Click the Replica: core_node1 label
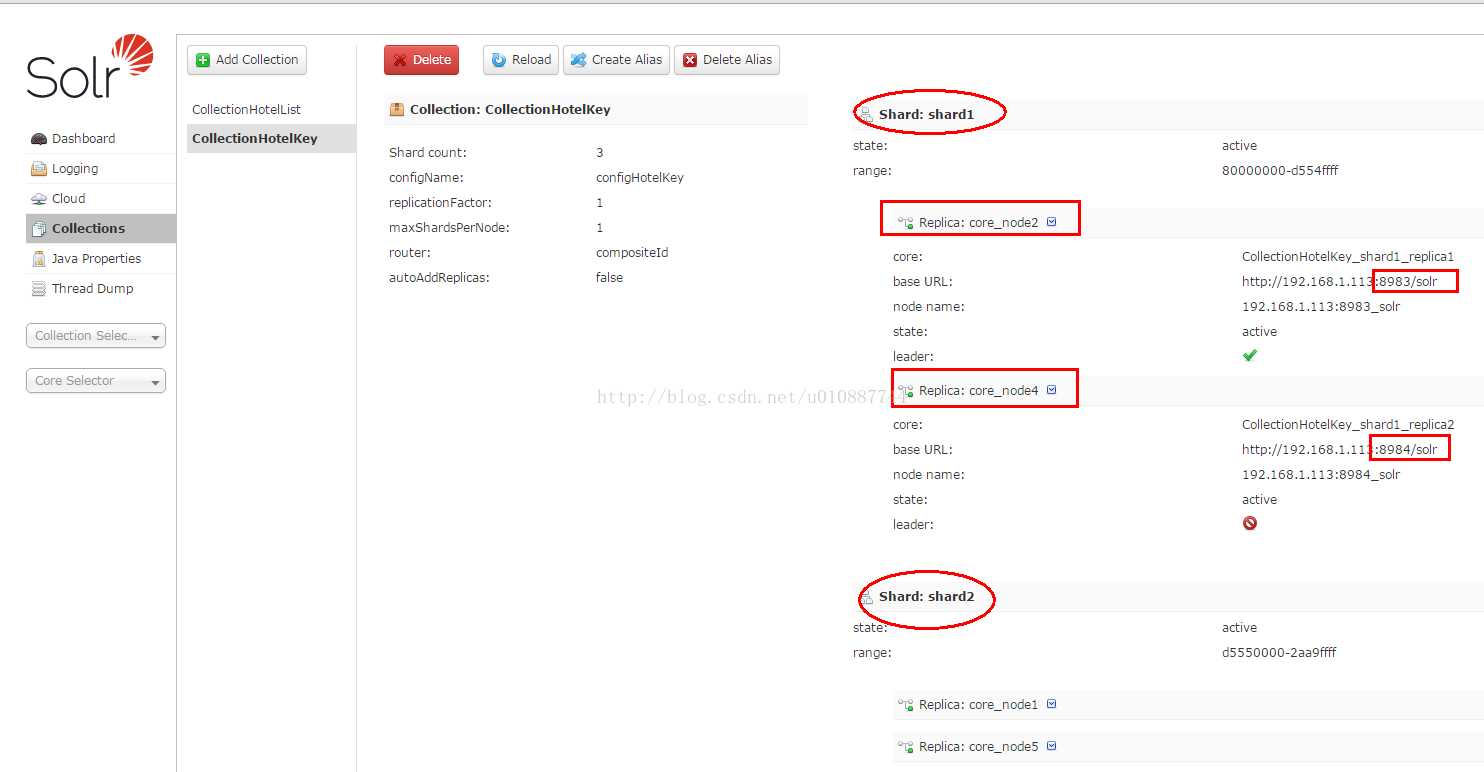This screenshot has height=772, width=1484. [979, 705]
